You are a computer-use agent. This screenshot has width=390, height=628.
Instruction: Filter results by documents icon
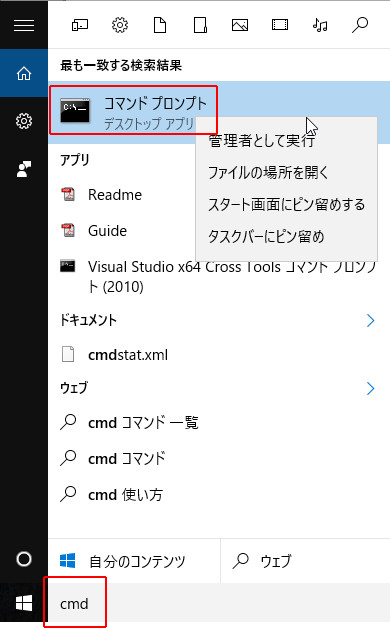(160, 25)
